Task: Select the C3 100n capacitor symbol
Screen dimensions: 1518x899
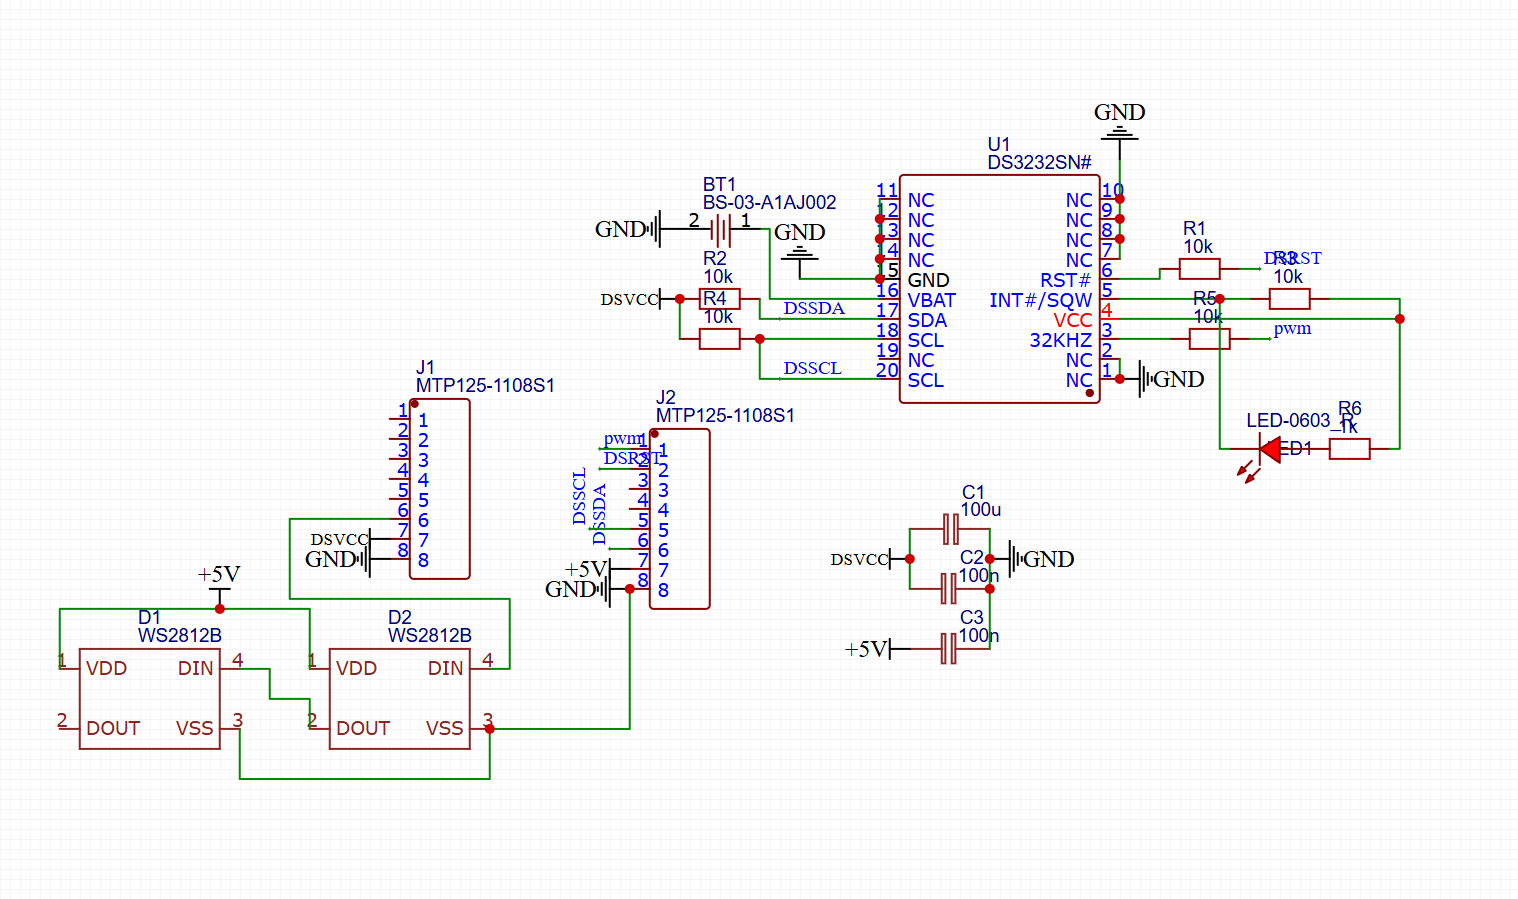Action: 949,649
